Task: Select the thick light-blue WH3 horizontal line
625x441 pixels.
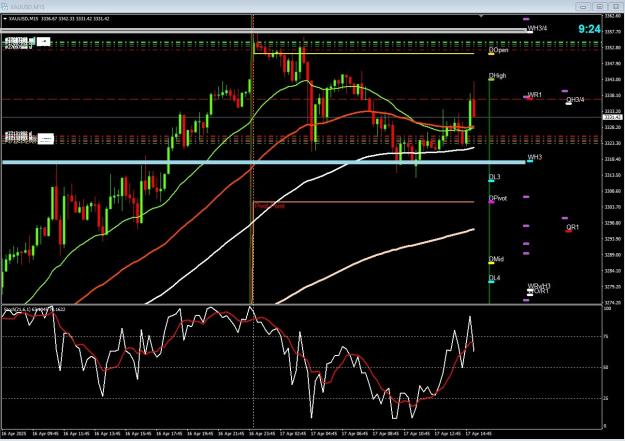Action: (263, 162)
